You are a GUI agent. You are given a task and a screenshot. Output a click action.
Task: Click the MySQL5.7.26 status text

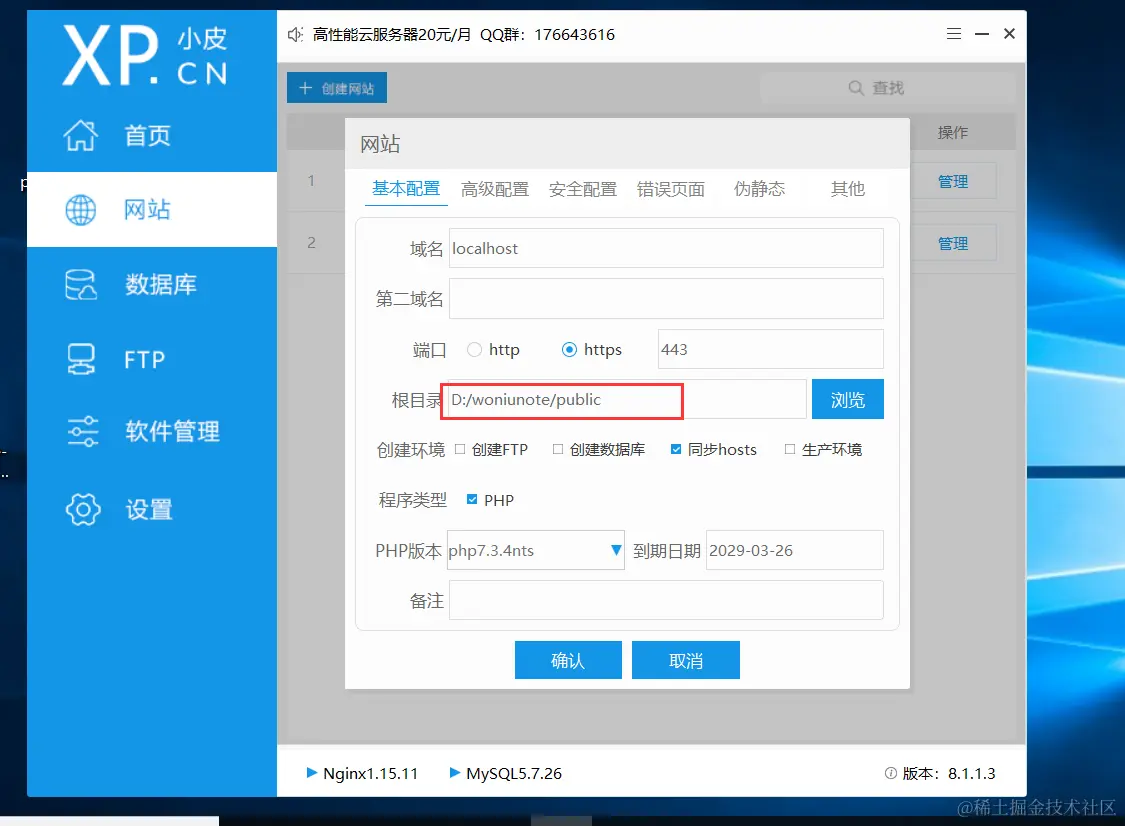514,773
